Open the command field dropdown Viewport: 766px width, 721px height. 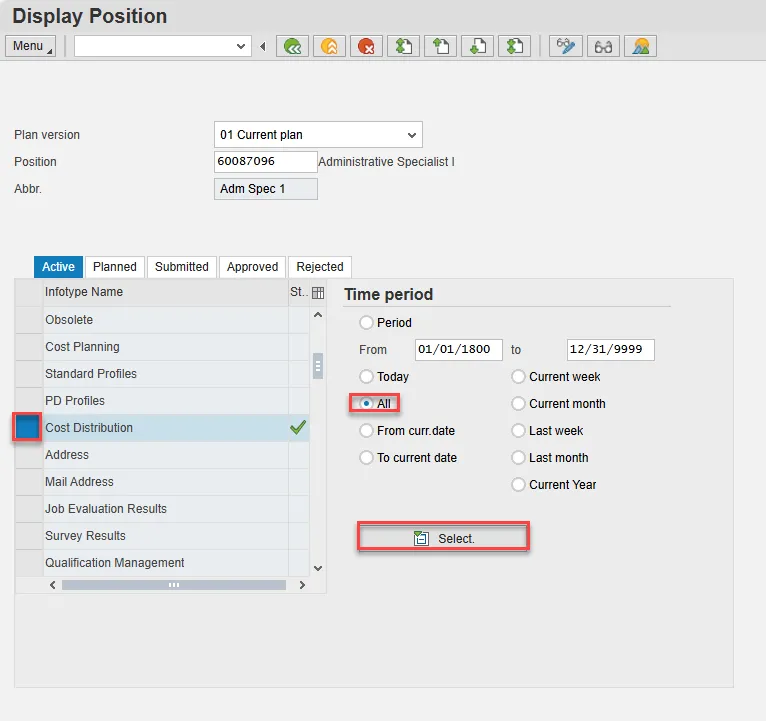point(240,46)
